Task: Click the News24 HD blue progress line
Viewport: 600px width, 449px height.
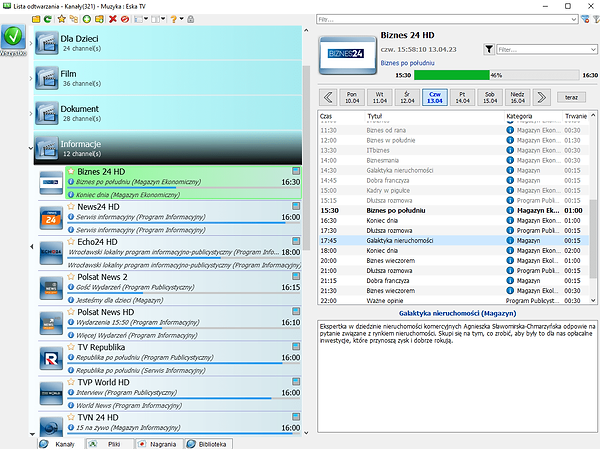Action: 176,223
